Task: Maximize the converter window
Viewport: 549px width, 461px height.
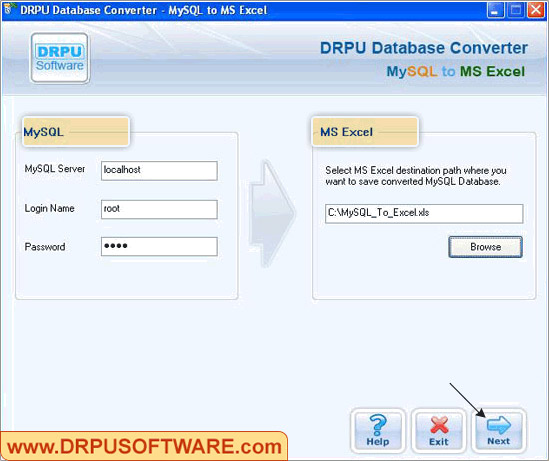Action: tap(516, 9)
